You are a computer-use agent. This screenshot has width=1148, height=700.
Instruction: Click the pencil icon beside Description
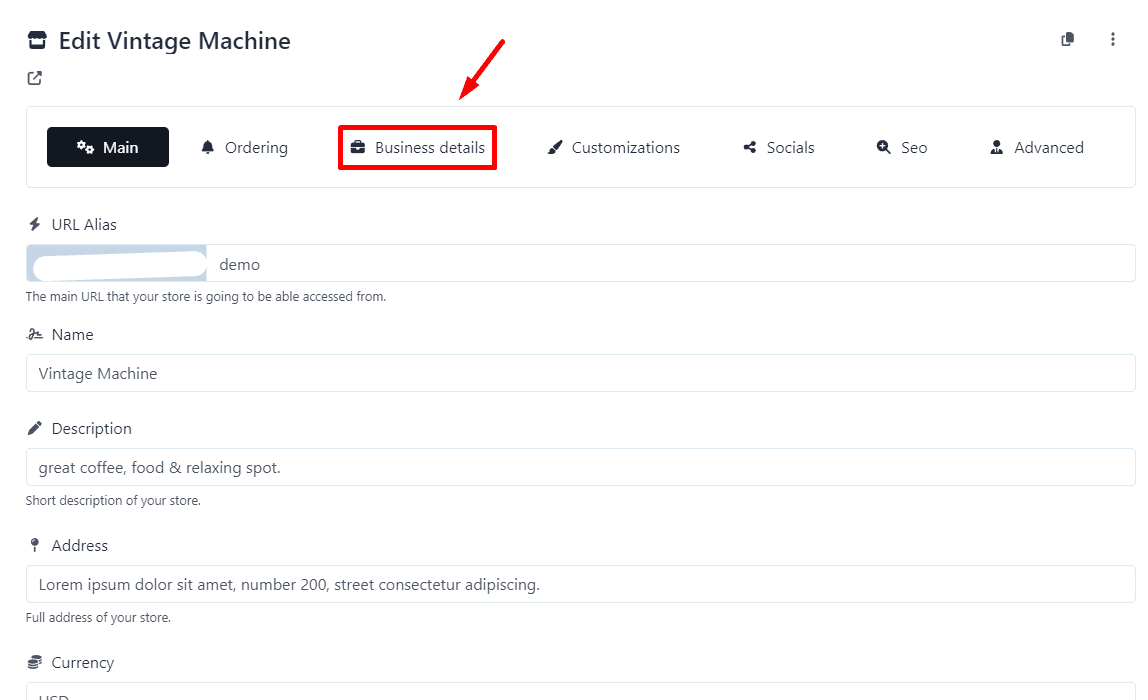tap(35, 428)
